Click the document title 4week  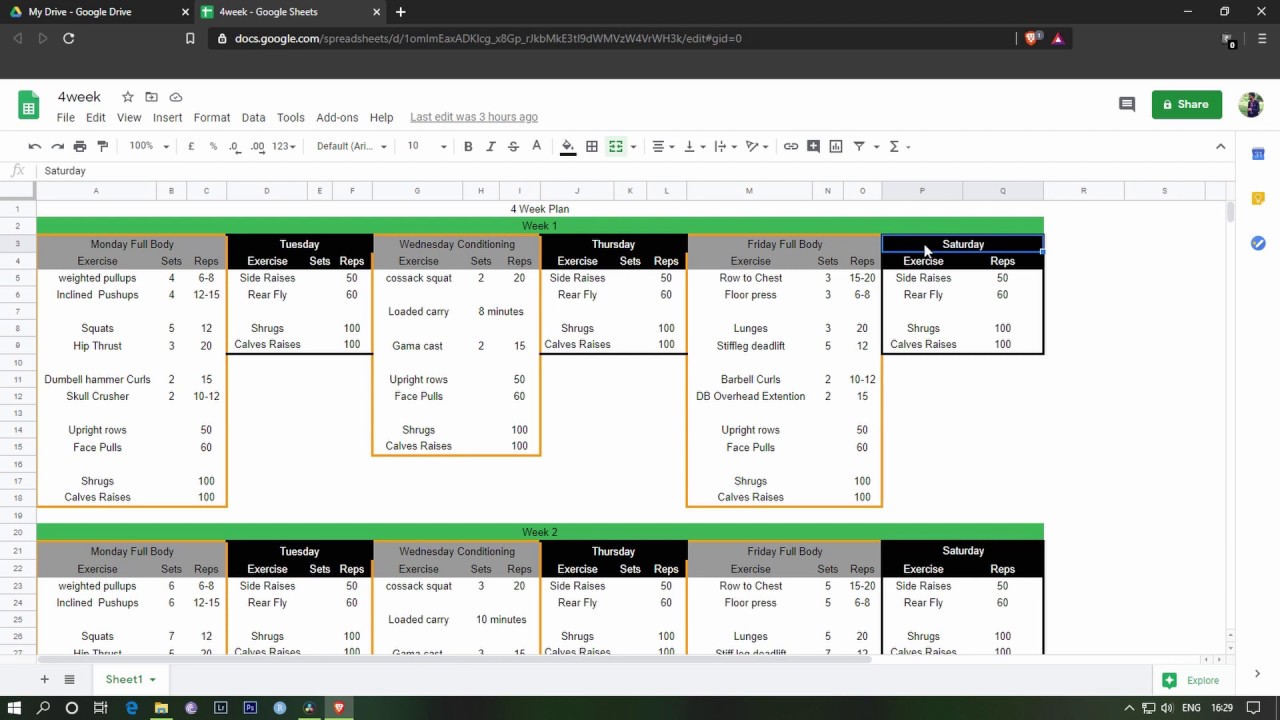(79, 97)
